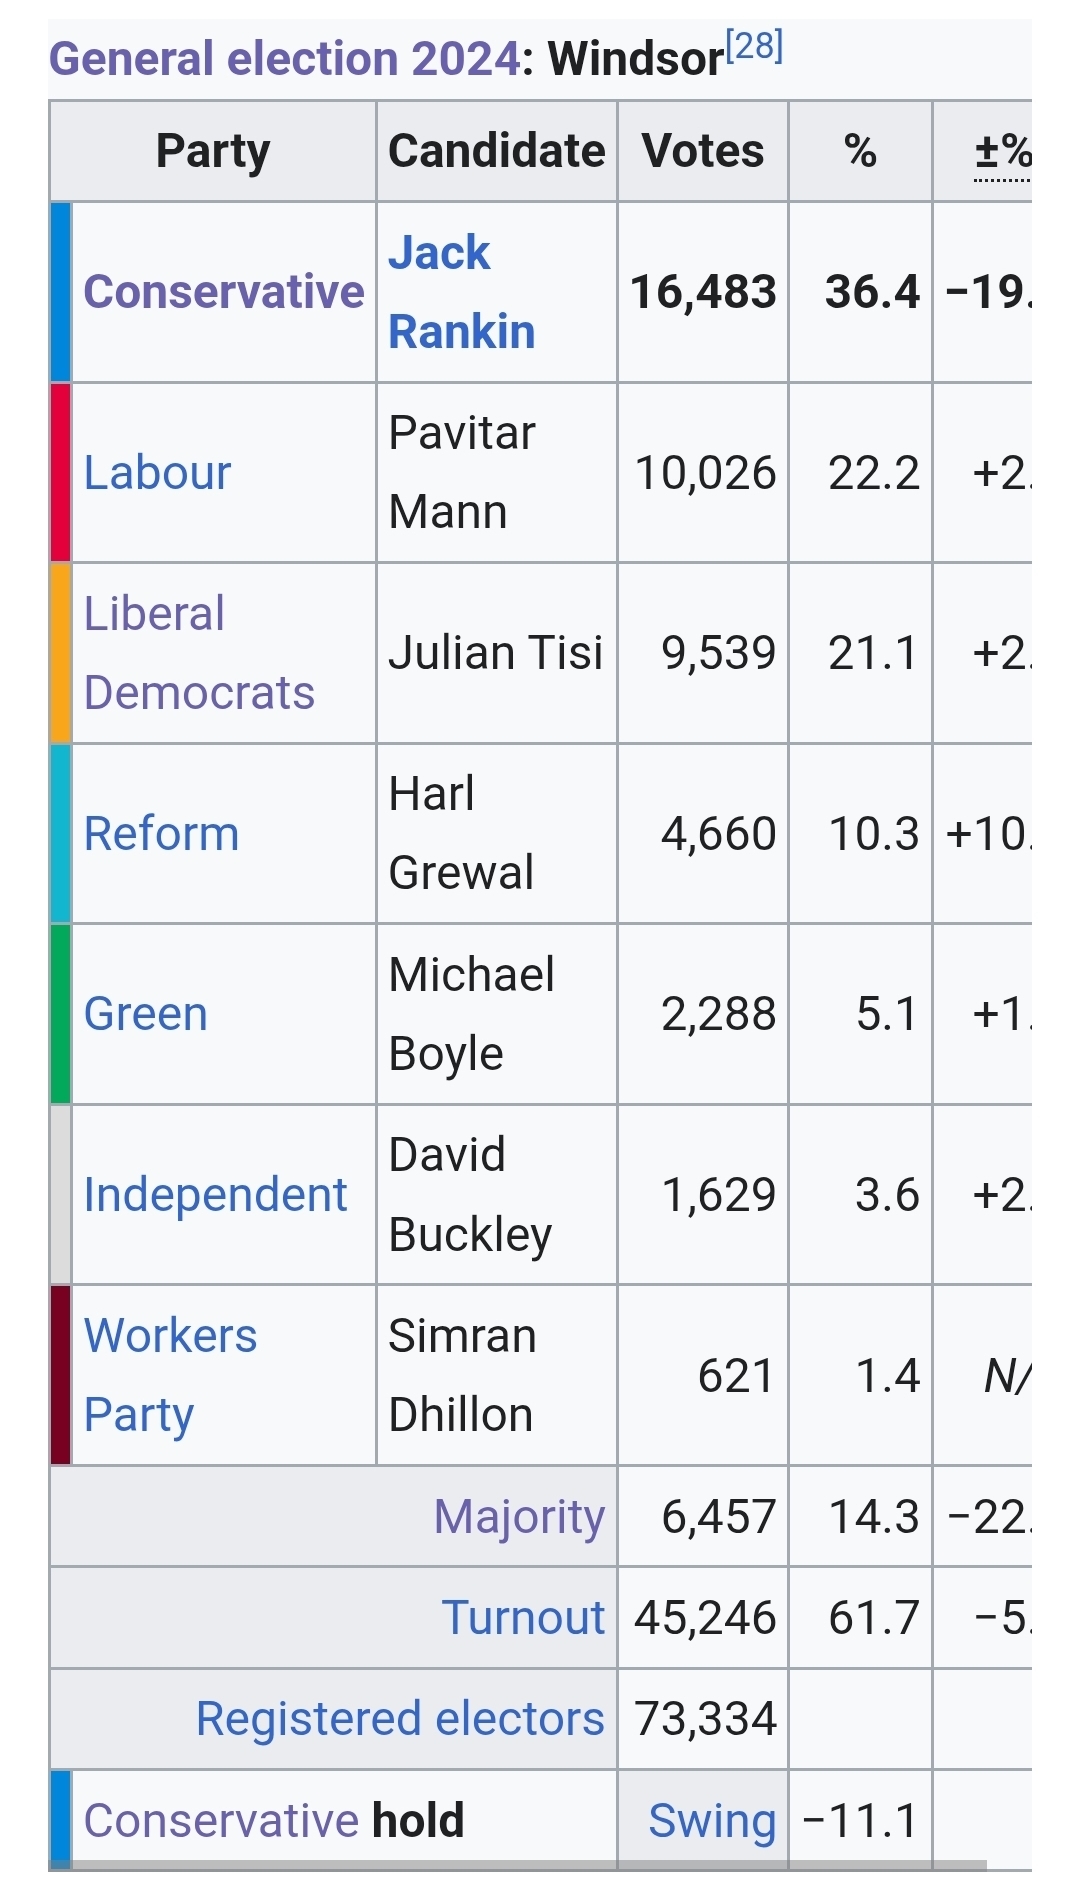Follow the Independent link
The width and height of the screenshot is (1080, 1891).
[x=215, y=1195]
